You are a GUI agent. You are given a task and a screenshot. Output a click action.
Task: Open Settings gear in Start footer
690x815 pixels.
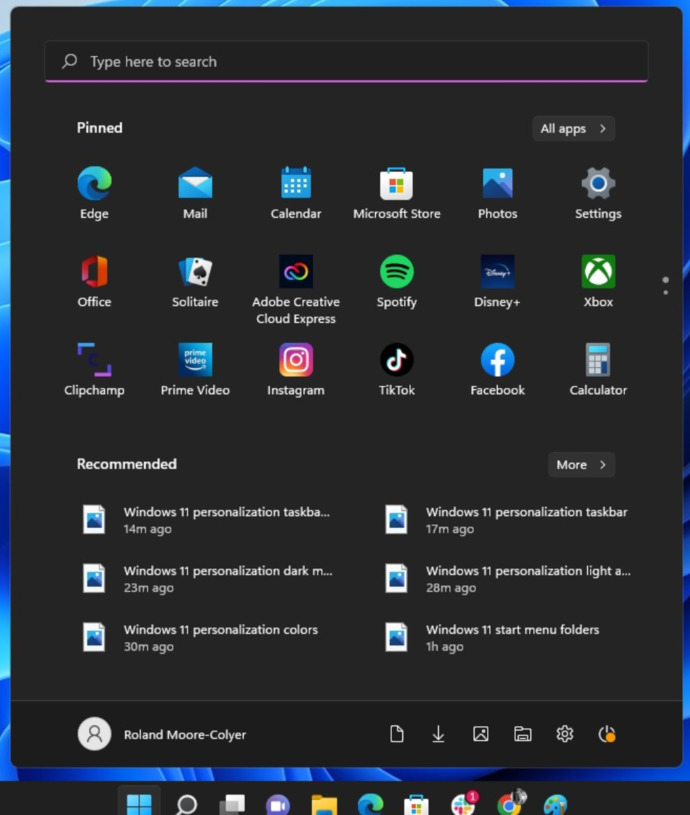point(564,734)
